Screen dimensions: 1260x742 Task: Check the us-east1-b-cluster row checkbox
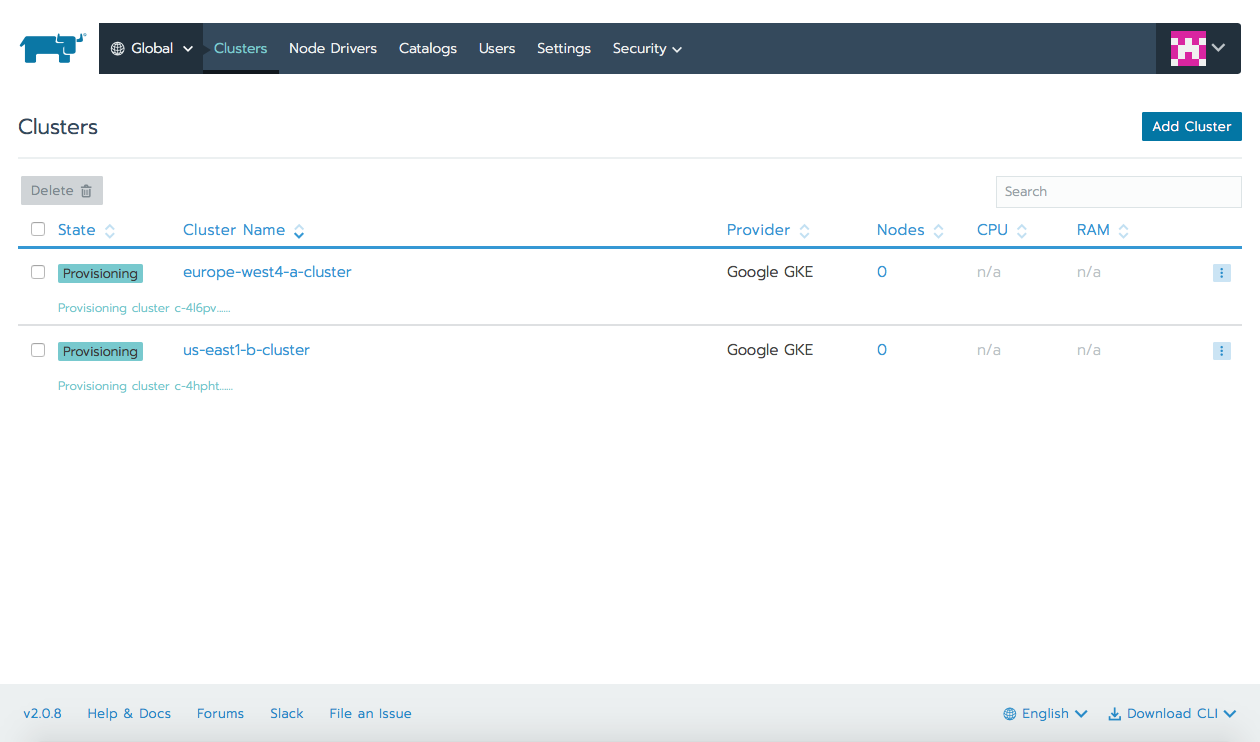[38, 350]
